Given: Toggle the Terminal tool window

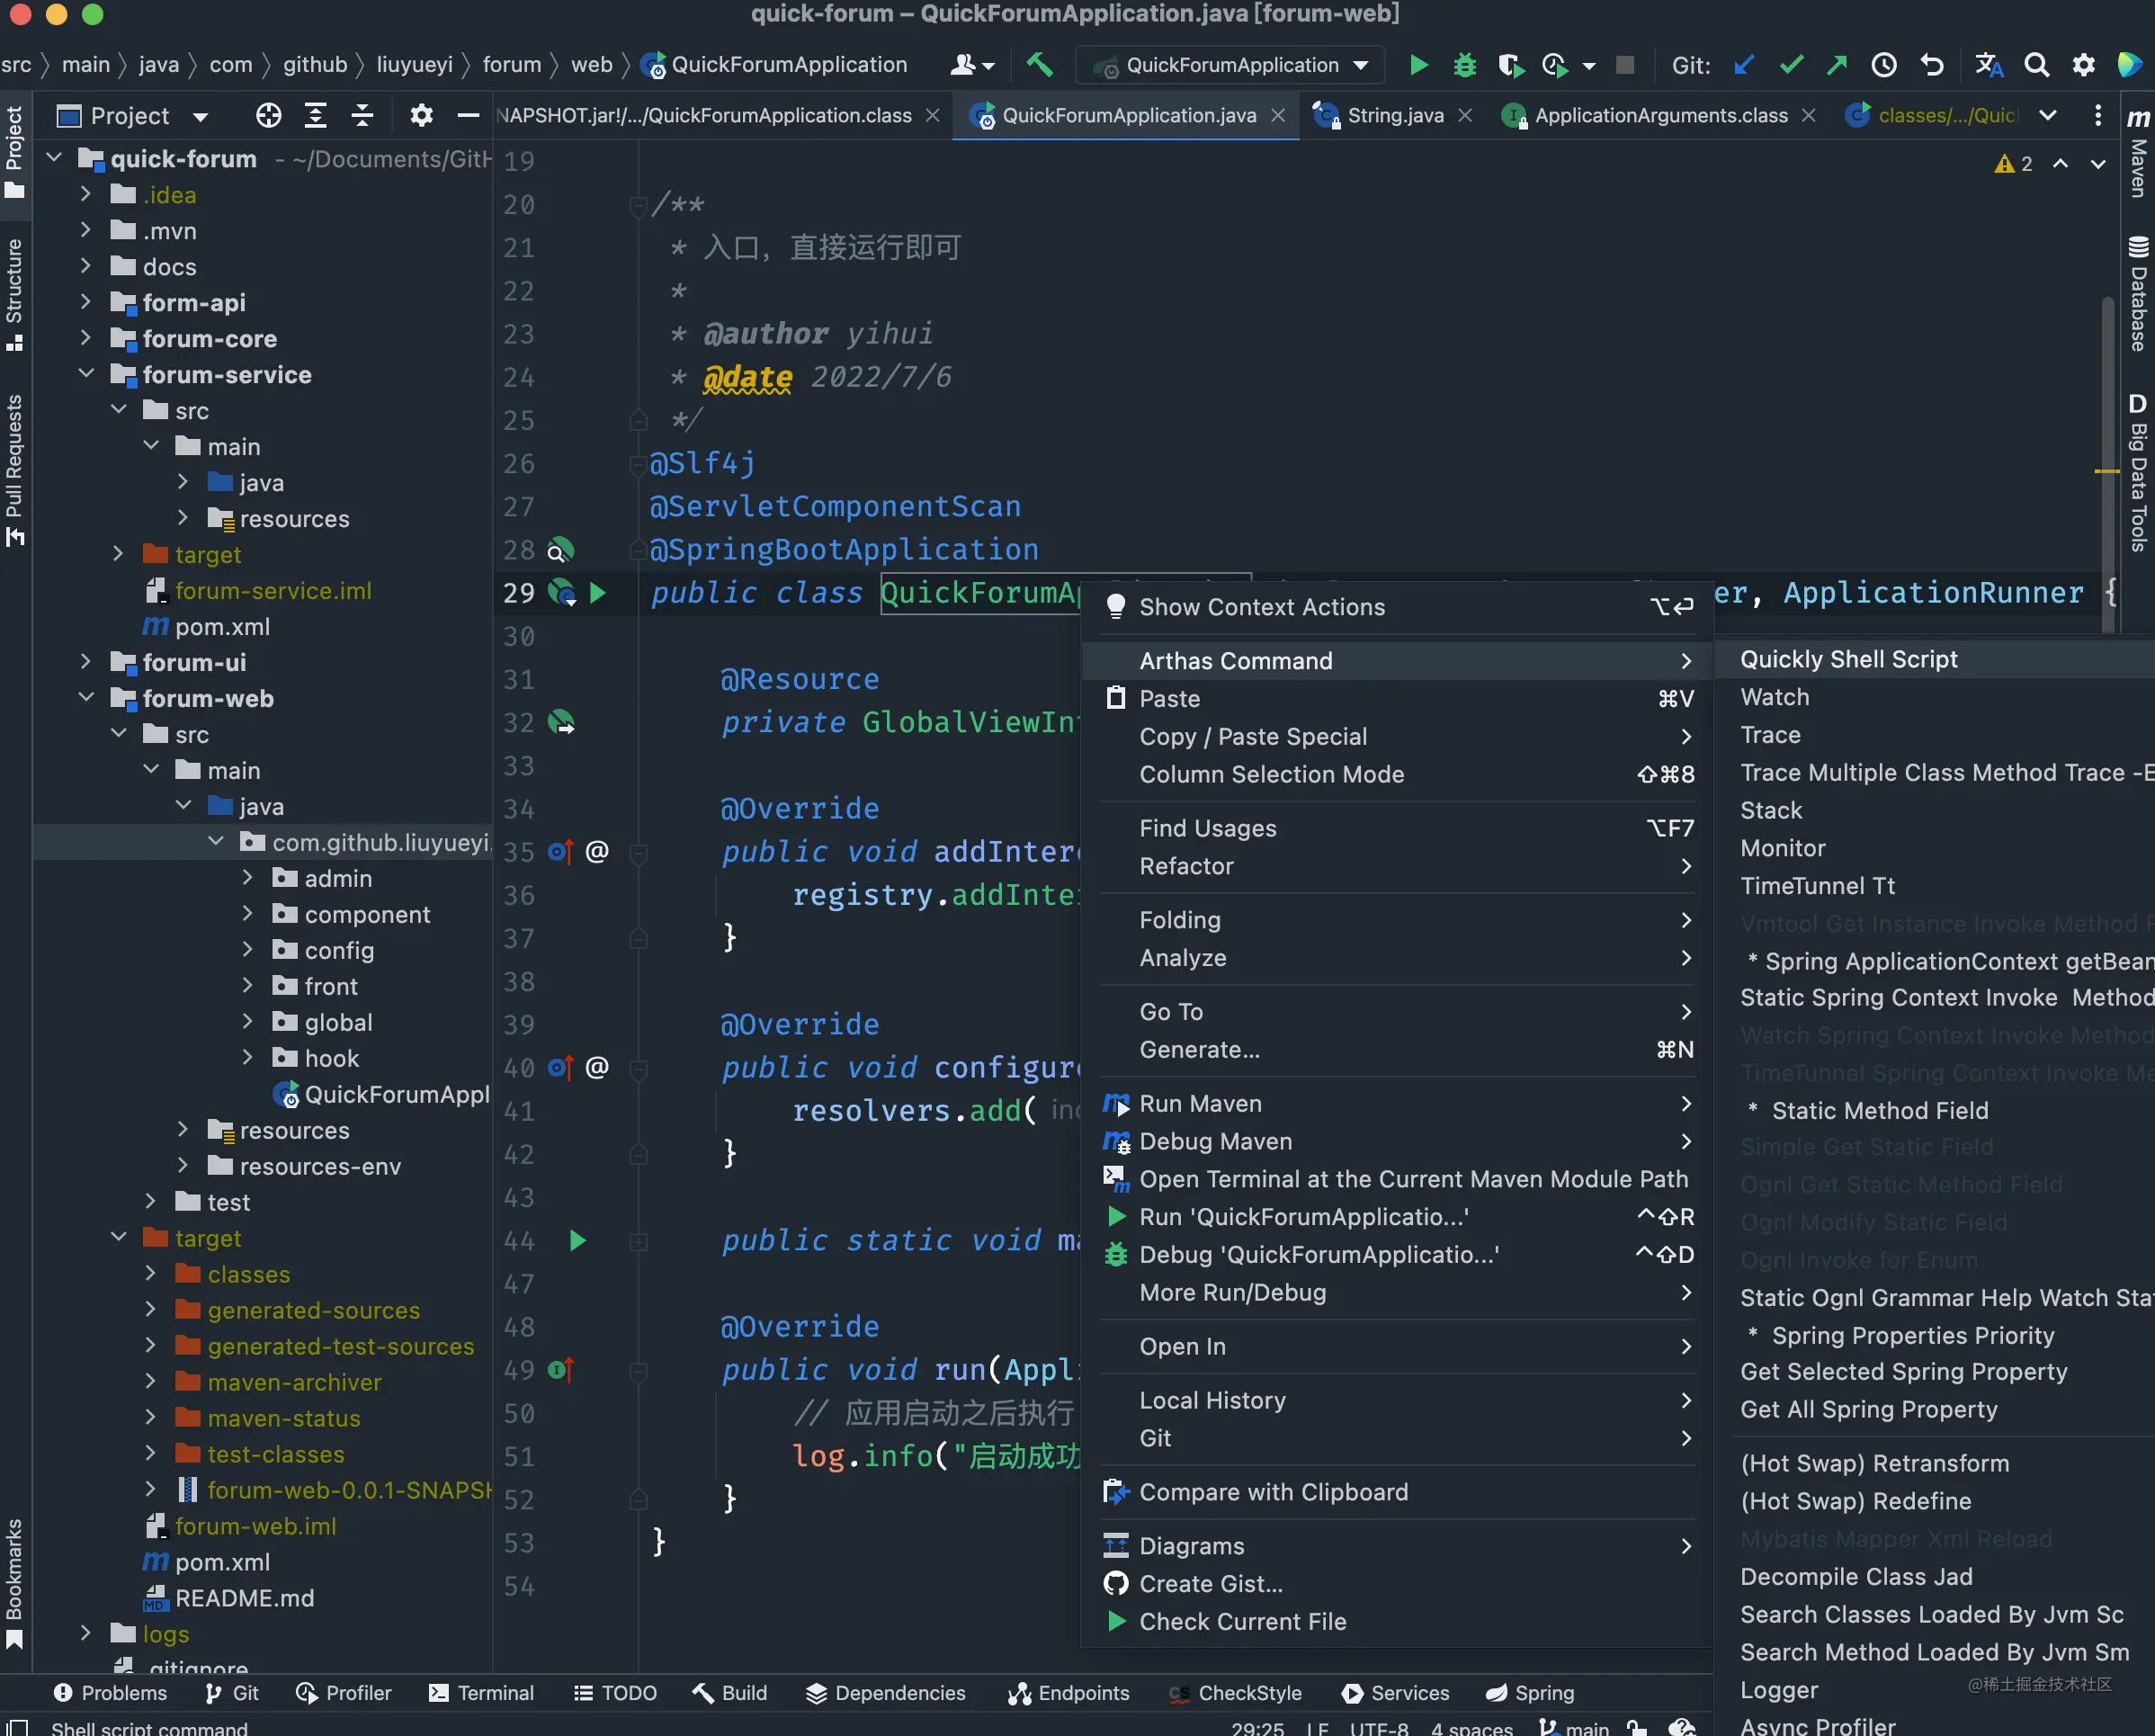Looking at the screenshot, I should [x=481, y=1693].
